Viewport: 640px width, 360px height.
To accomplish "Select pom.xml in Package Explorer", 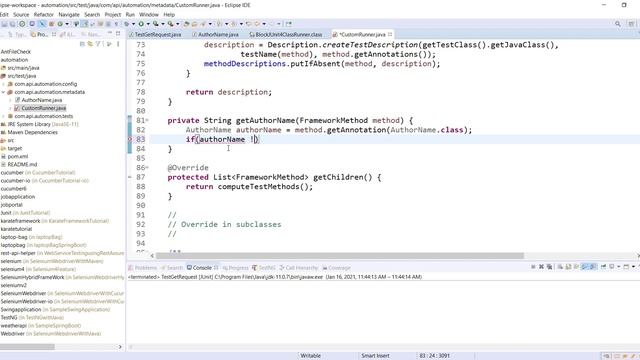I will pos(18,156).
